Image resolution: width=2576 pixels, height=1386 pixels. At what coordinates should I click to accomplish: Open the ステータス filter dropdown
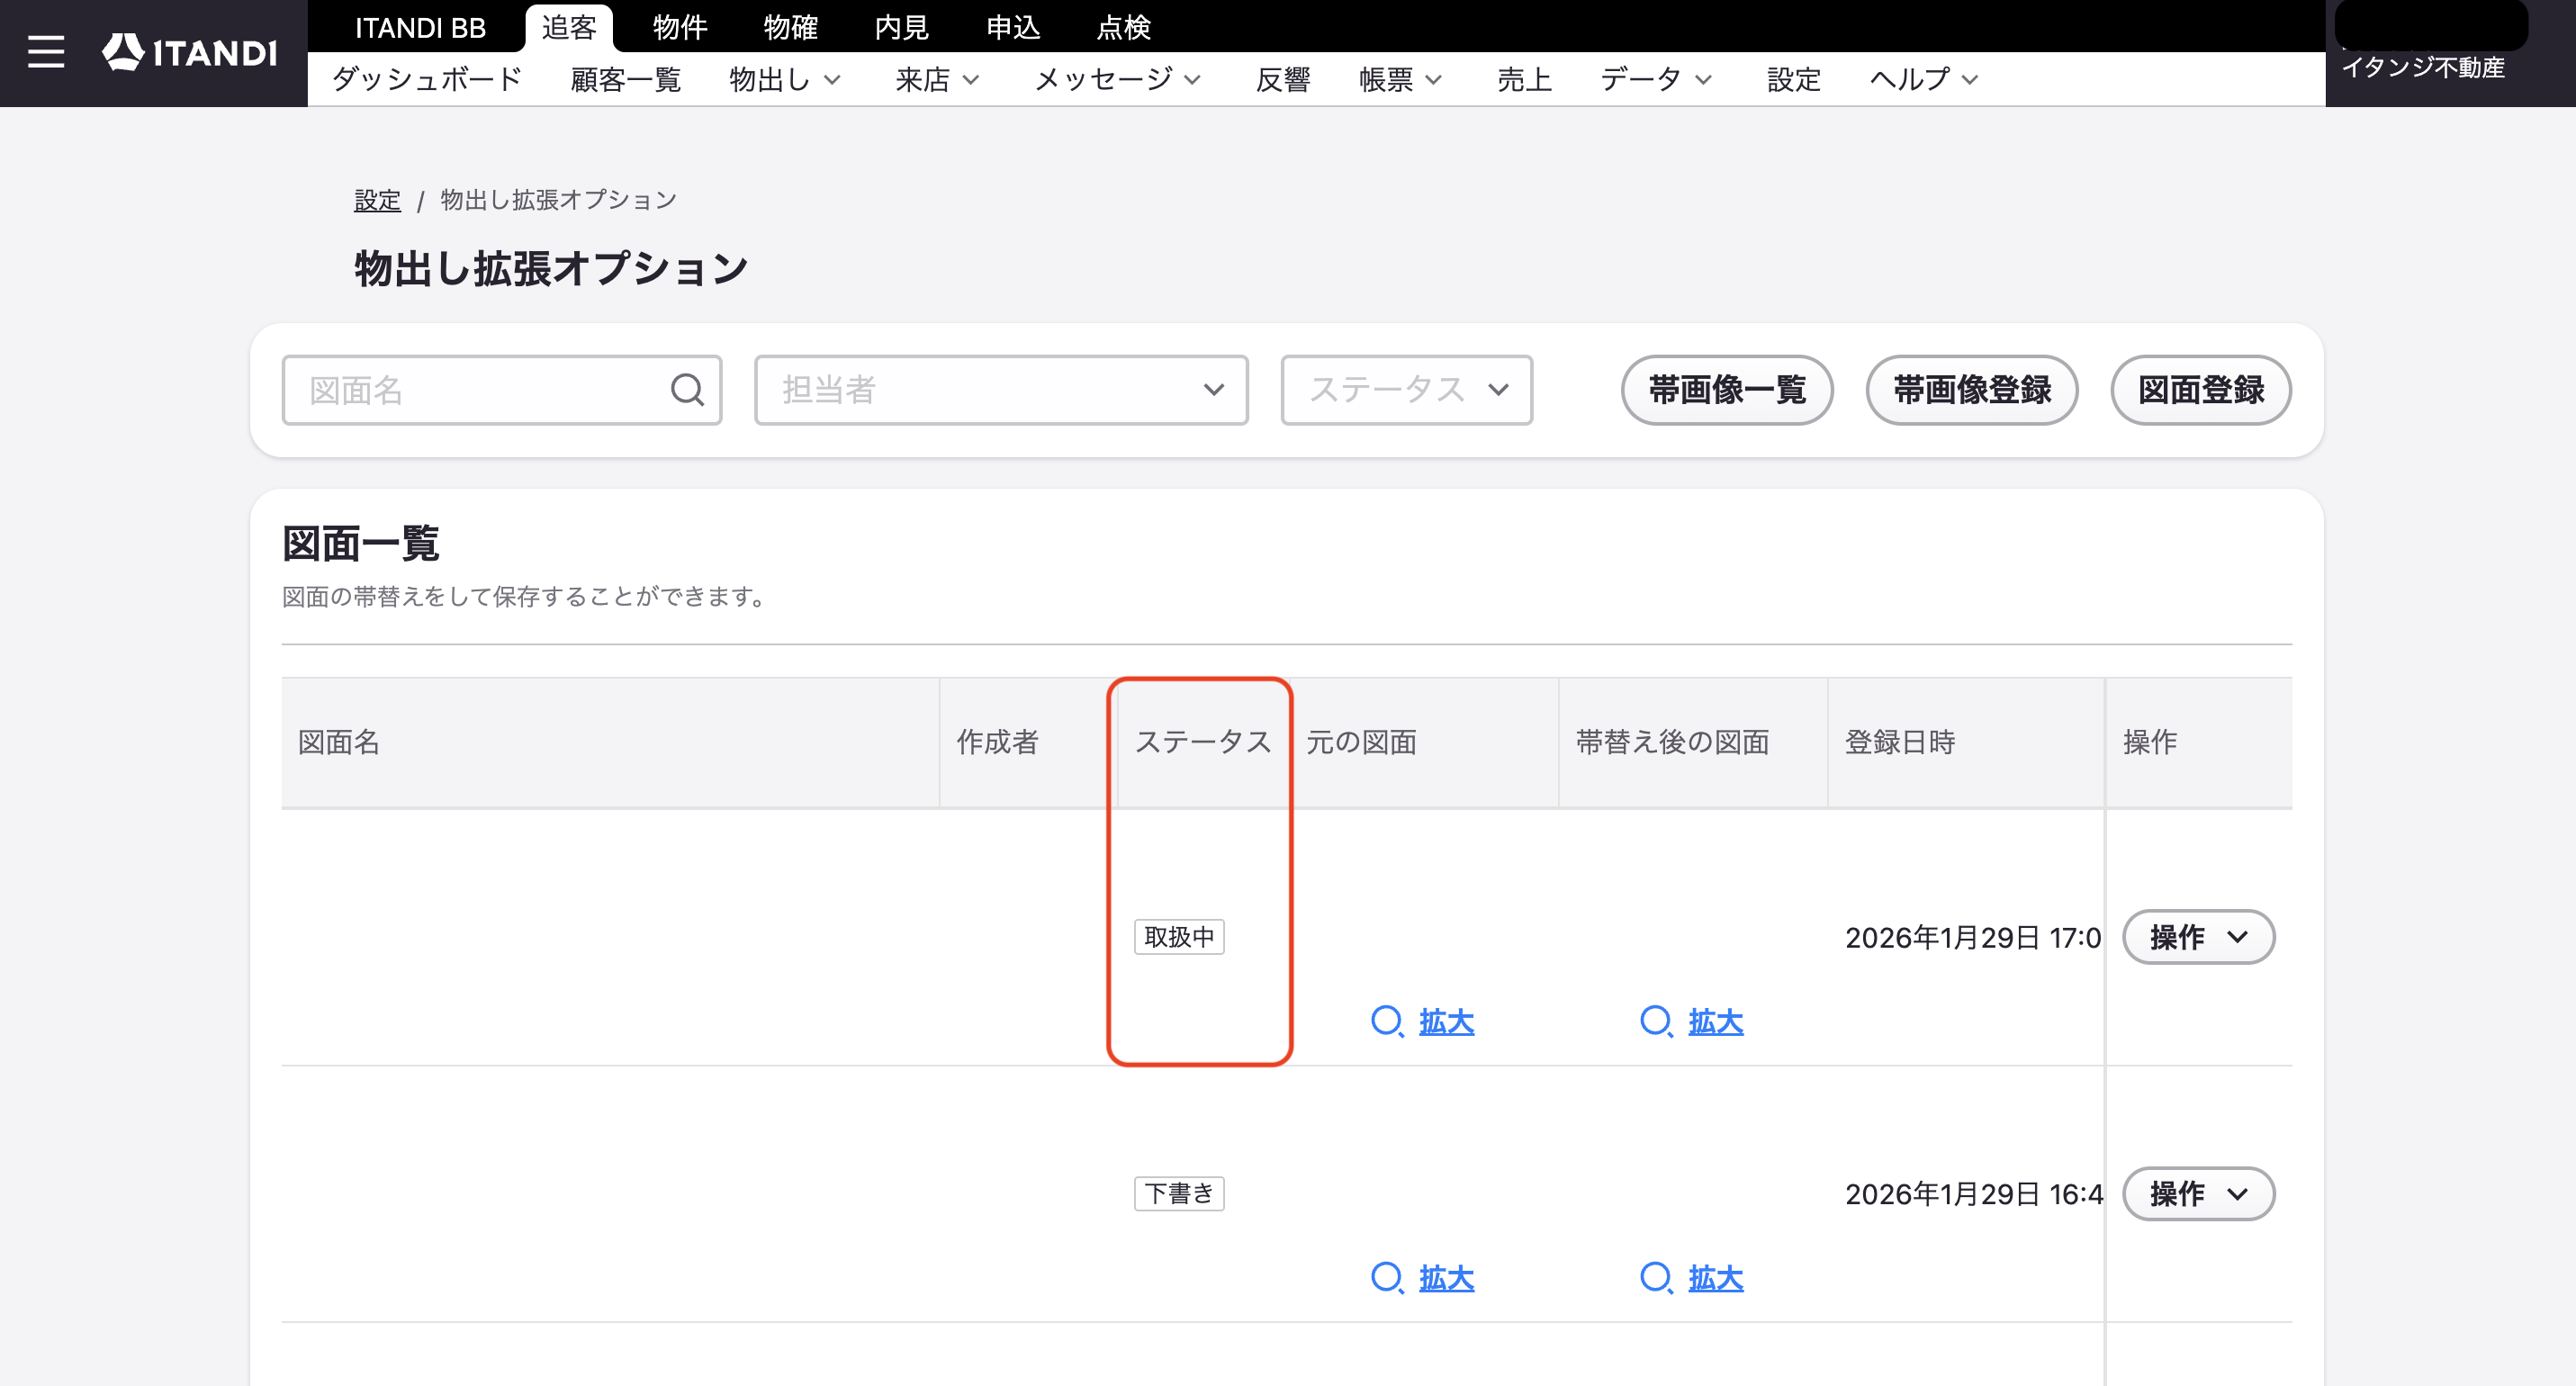point(1406,390)
